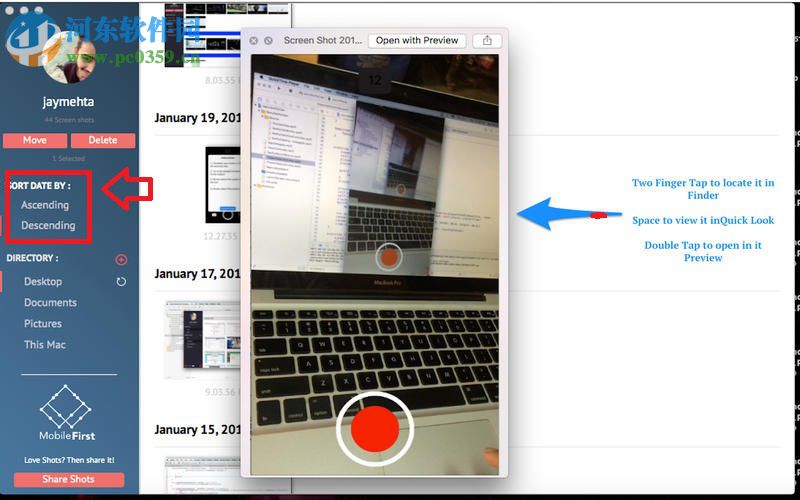
Task: Select the Documents directory
Action: tap(51, 303)
